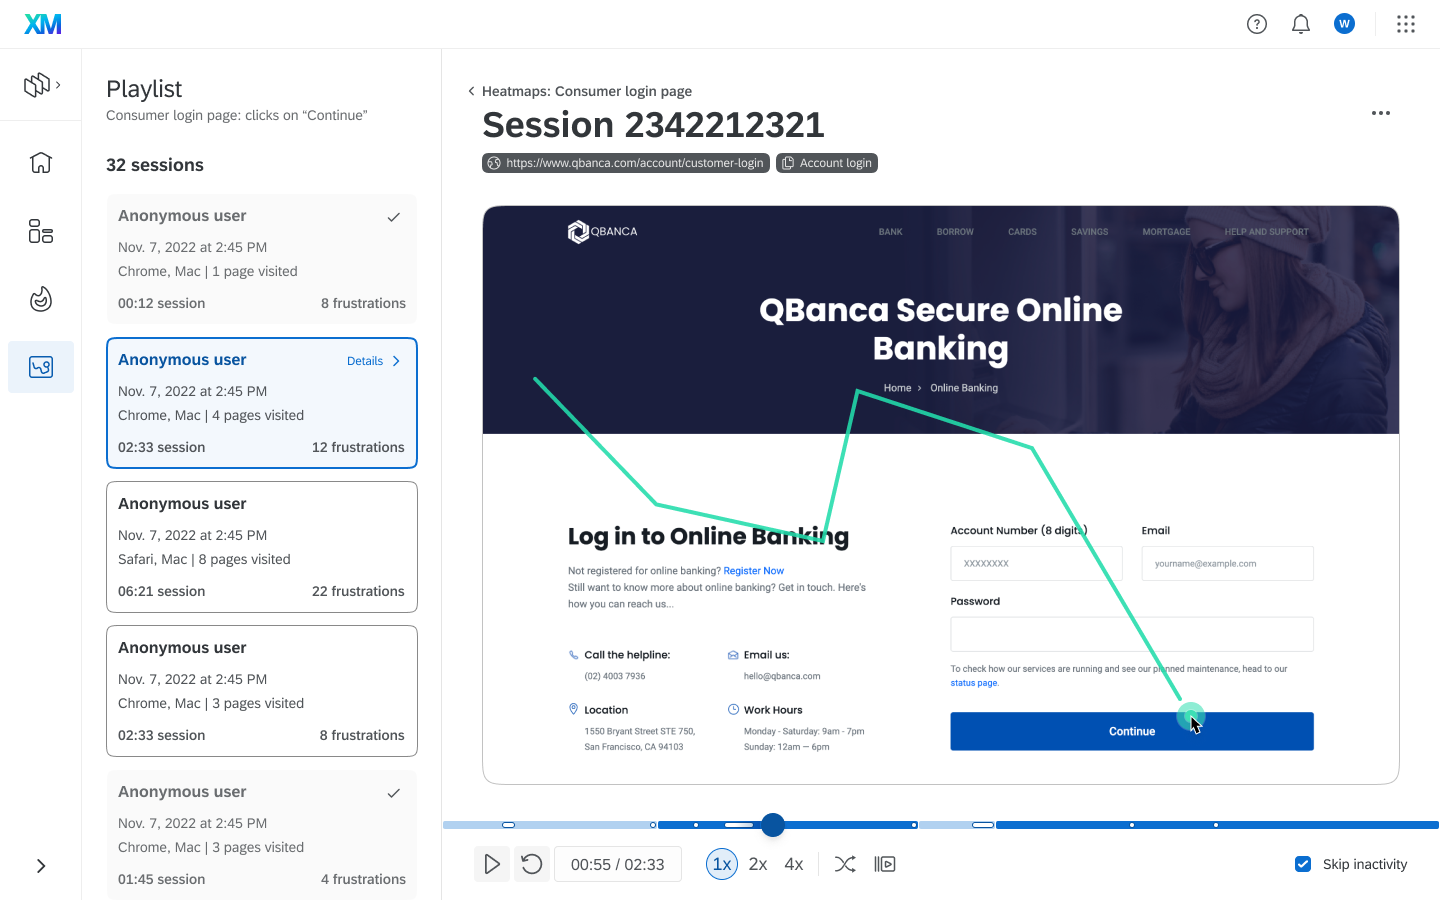Click the long inactivity segment before the playhead
1440x900 pixels.
point(739,825)
